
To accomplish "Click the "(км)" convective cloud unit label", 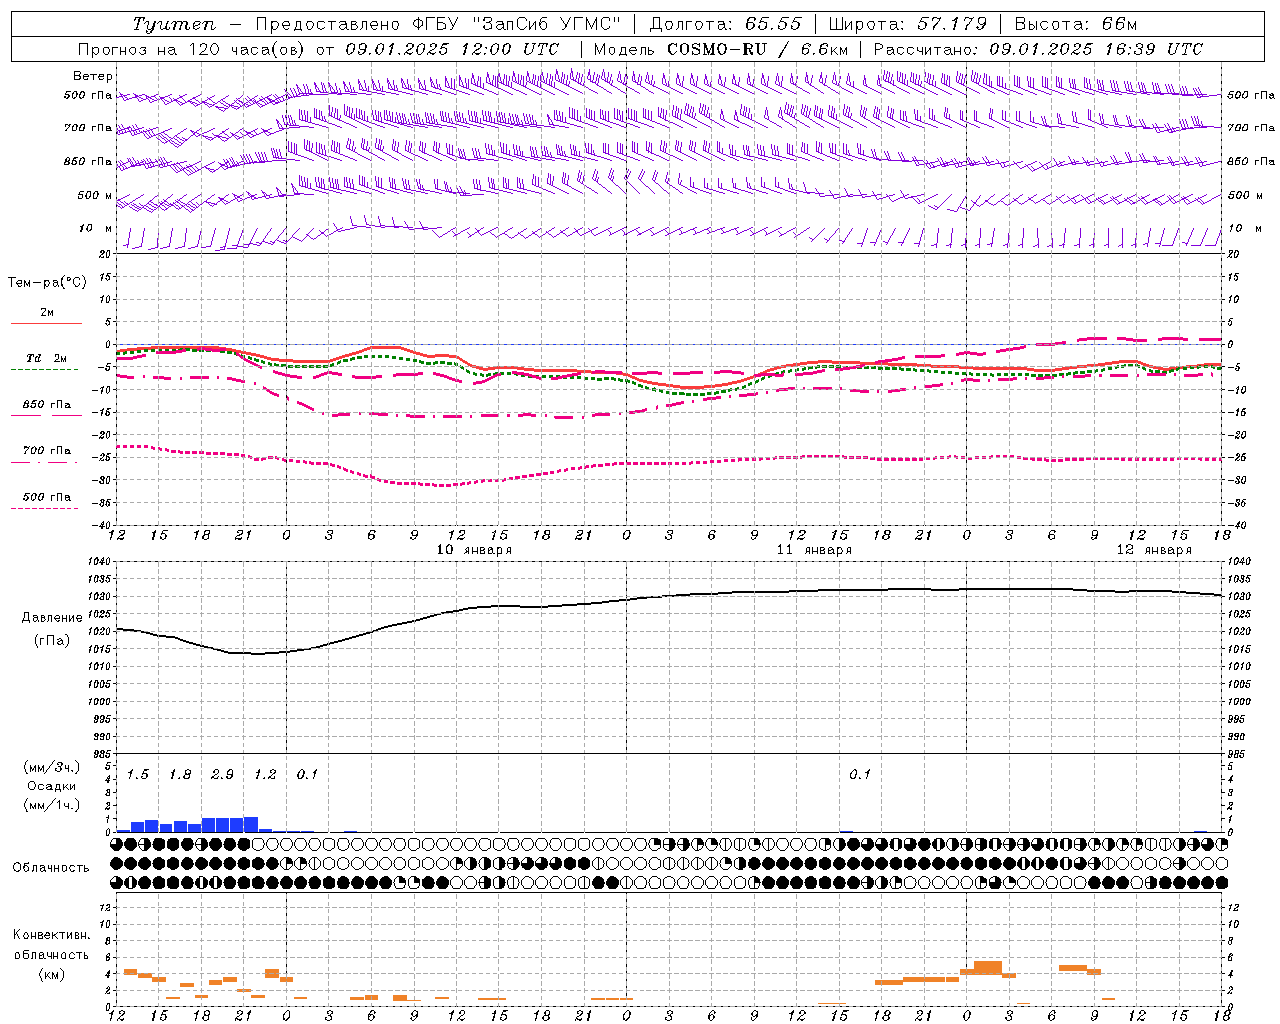I will click(x=52, y=974).
